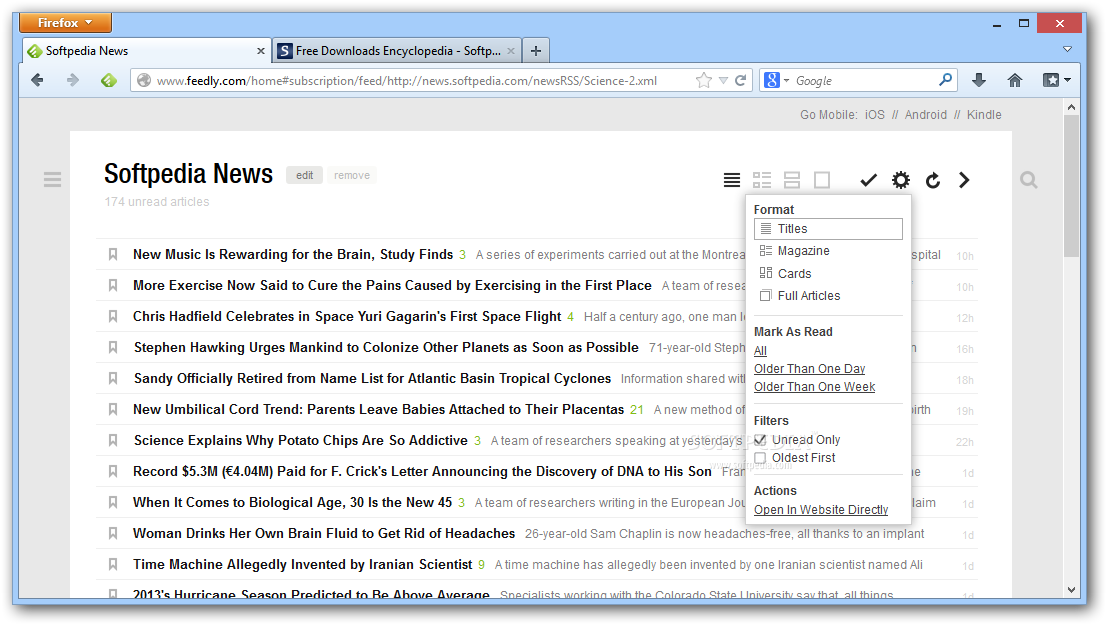1107x625 pixels.
Task: Select Full Articles format in the menu
Action: [800, 296]
